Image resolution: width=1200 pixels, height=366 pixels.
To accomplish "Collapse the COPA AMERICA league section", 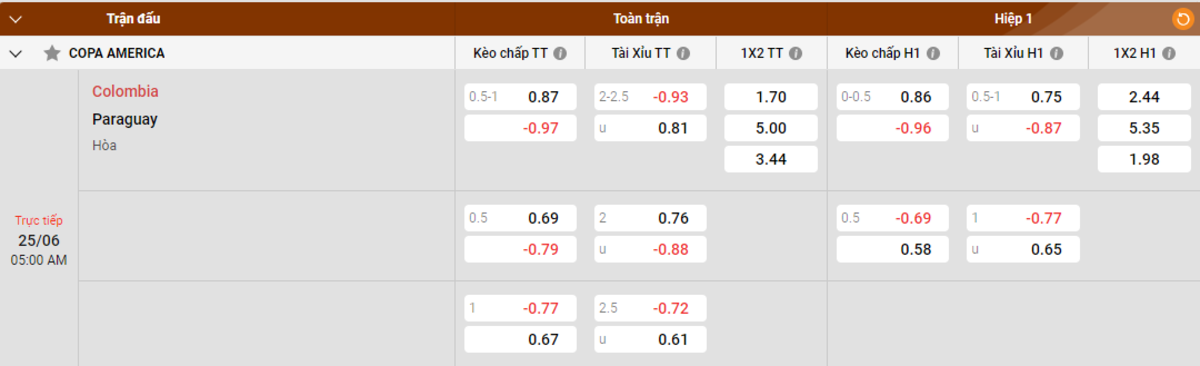I will [15, 53].
